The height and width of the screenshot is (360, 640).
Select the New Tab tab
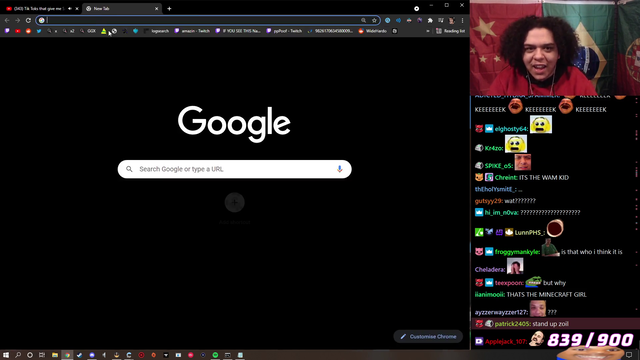coord(122,8)
